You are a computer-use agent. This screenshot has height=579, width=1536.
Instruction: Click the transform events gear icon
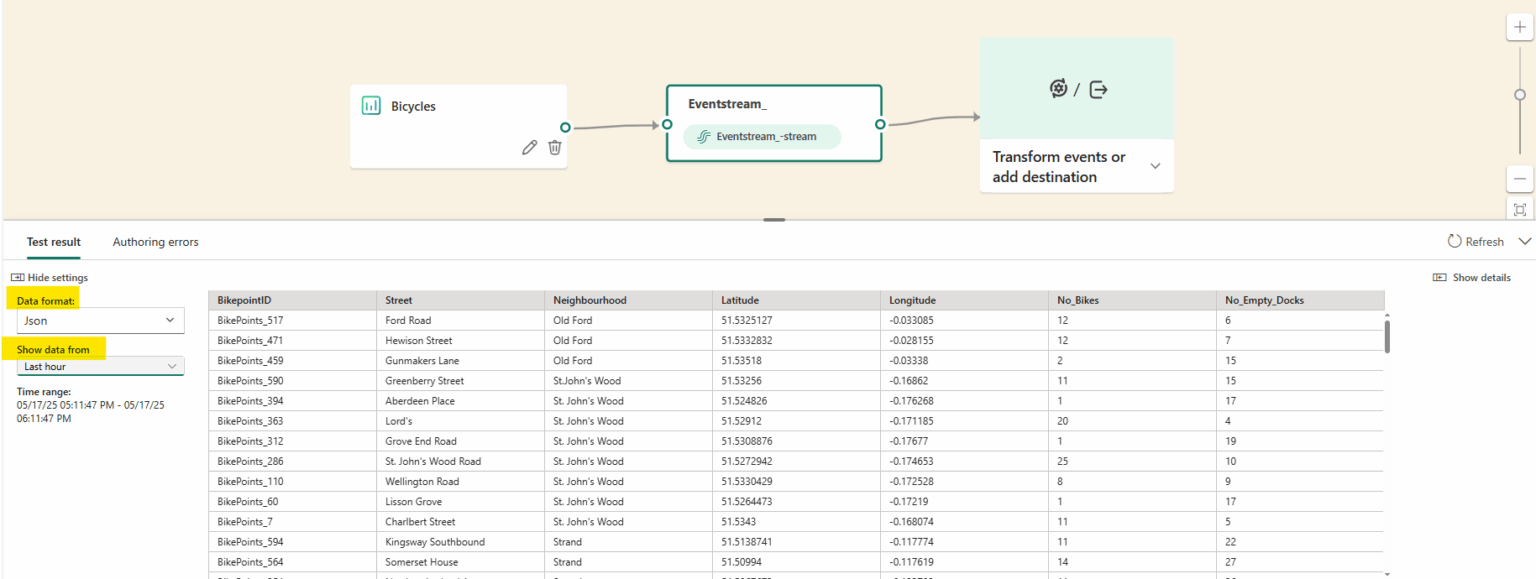1058,89
